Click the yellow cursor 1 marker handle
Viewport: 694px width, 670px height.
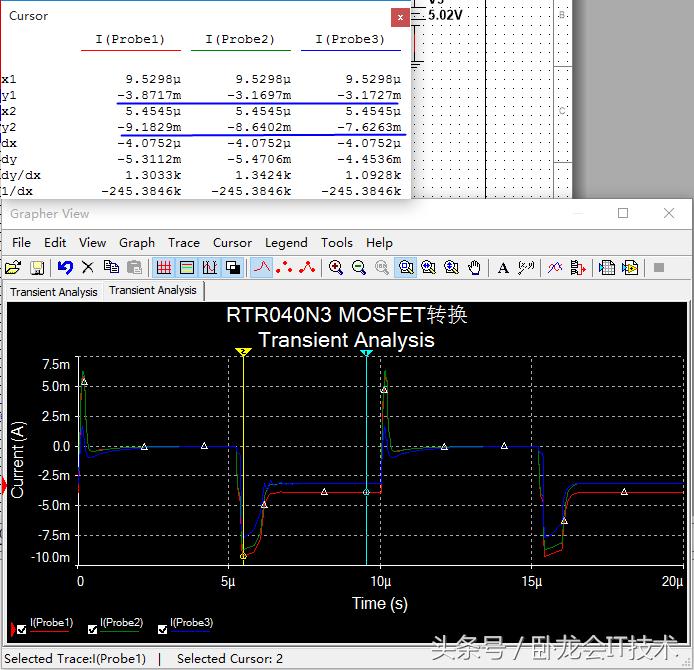click(243, 353)
